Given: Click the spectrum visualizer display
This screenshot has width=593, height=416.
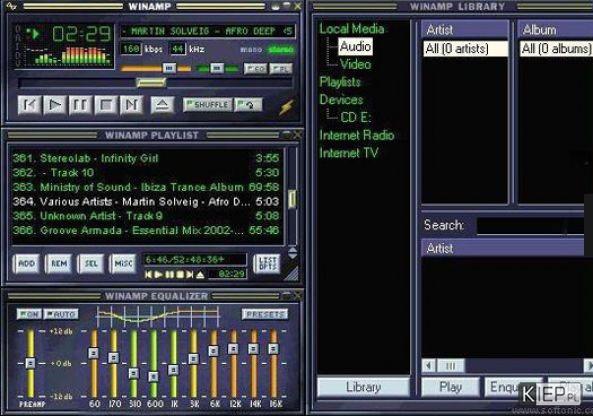Looking at the screenshot, I should point(69,56).
